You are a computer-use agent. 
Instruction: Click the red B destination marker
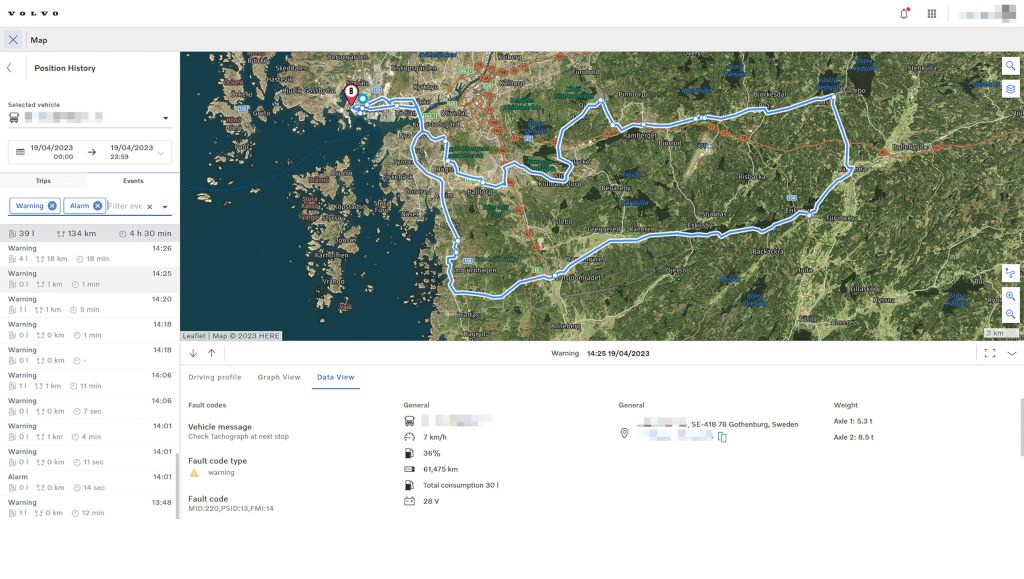click(x=351, y=94)
